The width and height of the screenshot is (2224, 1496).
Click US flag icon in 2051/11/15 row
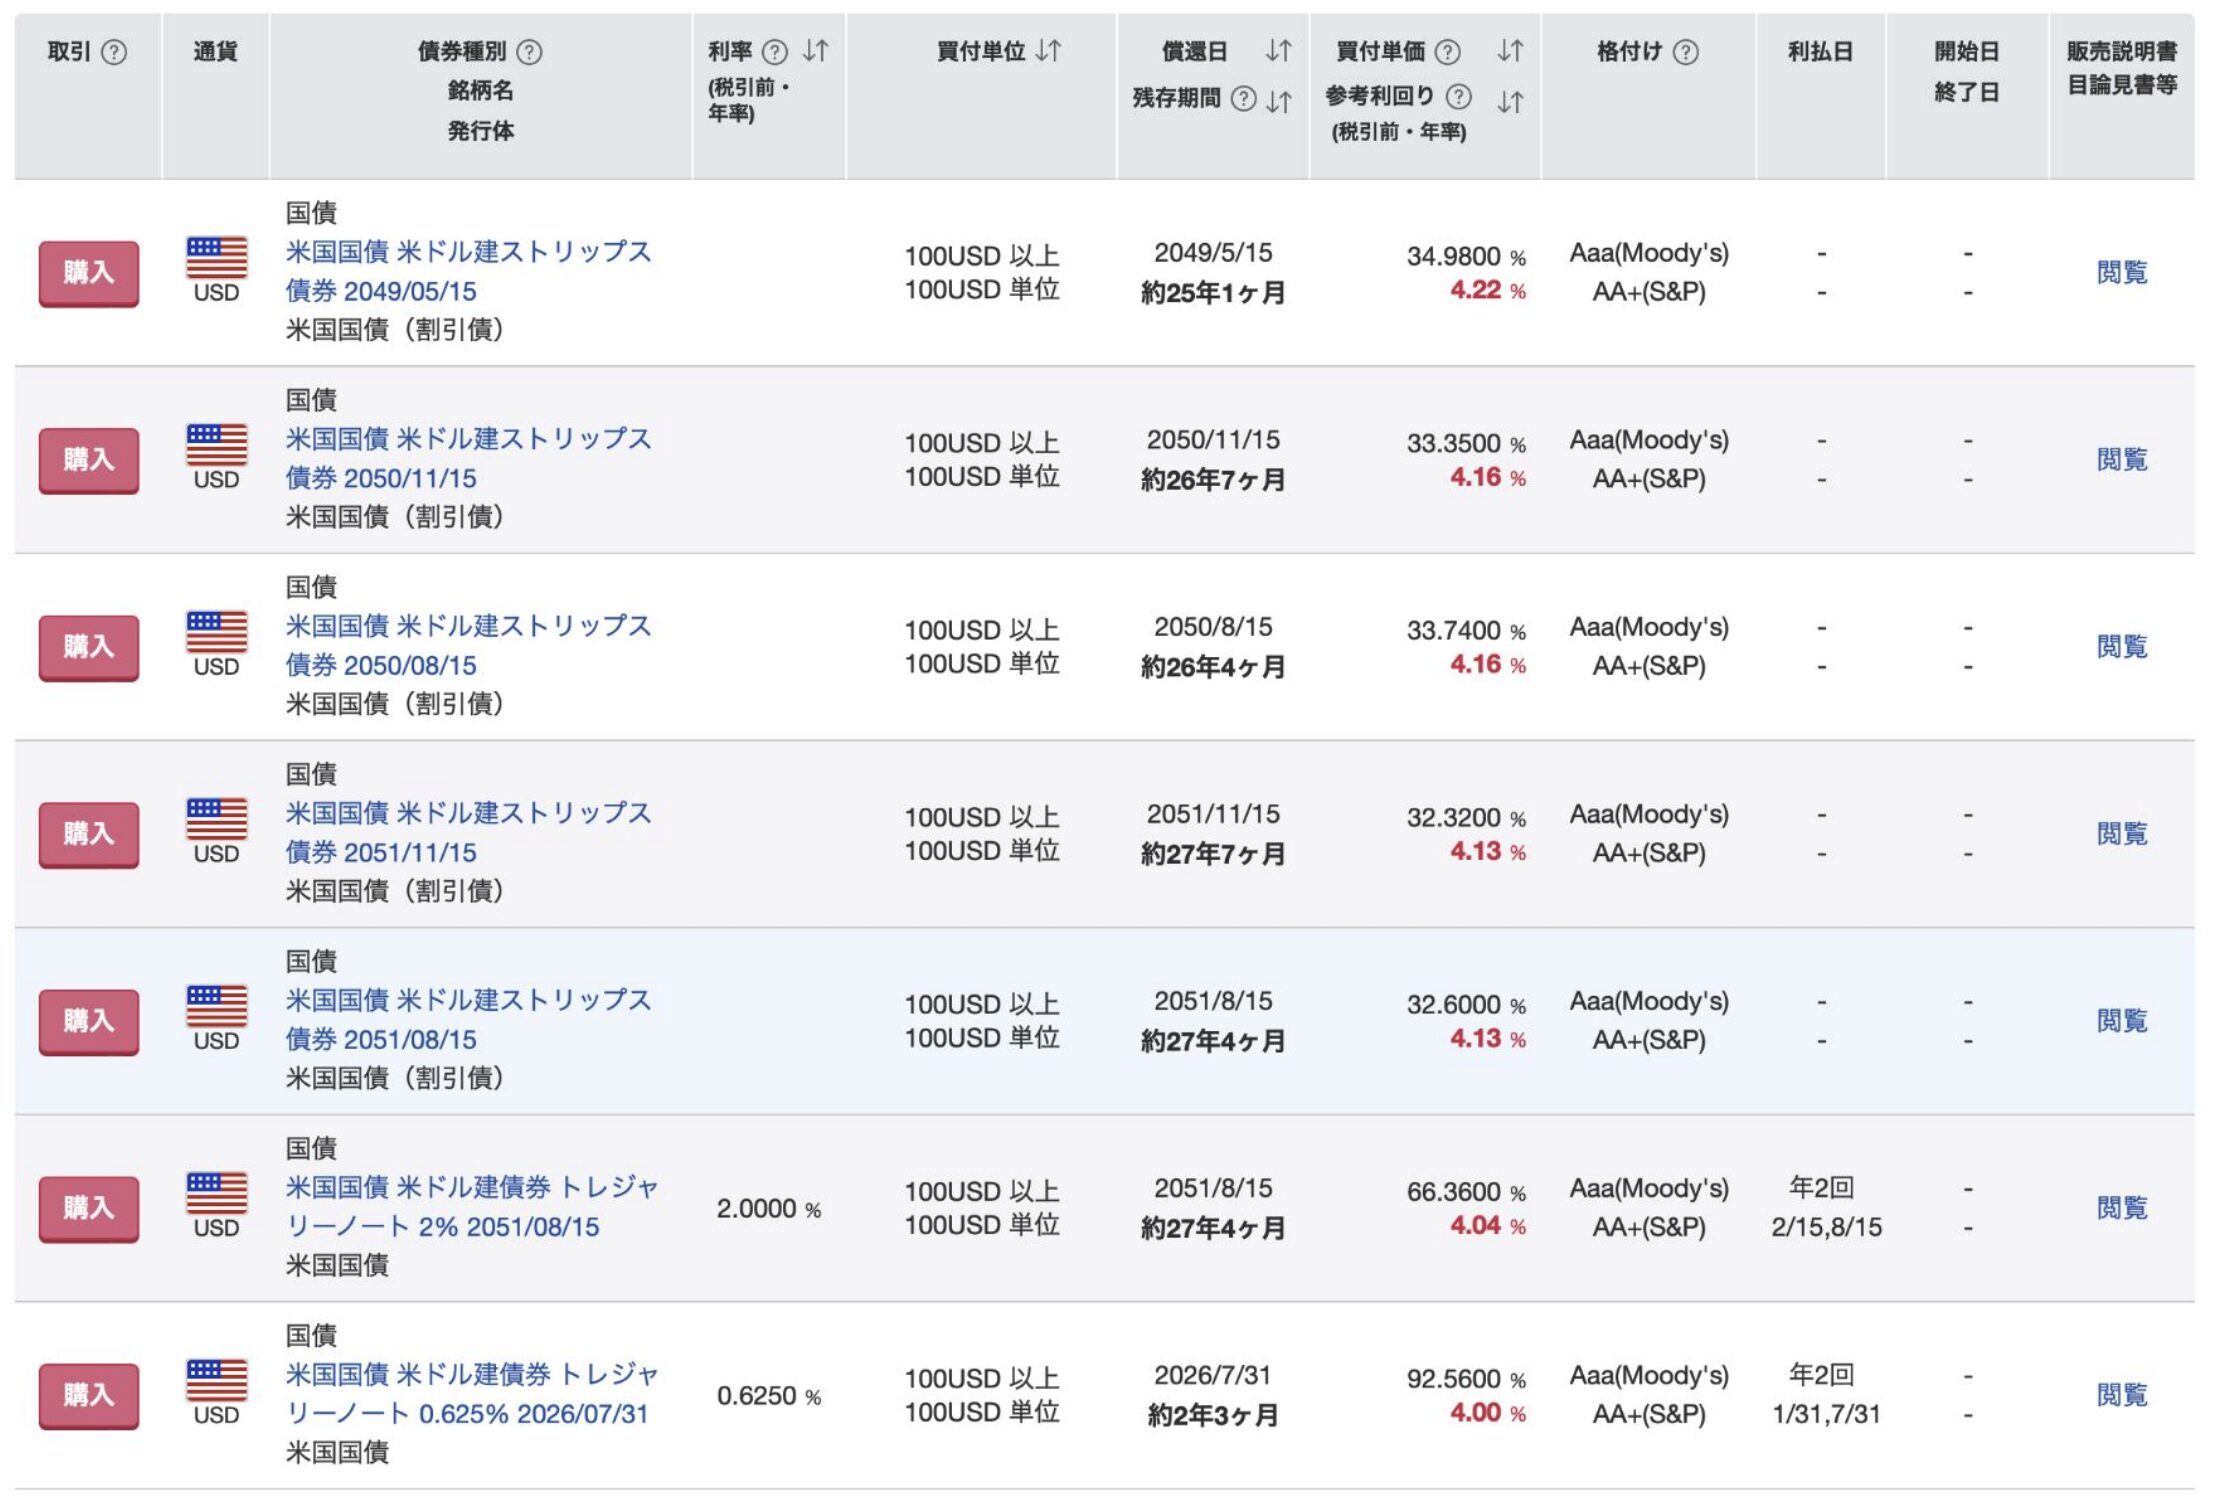(217, 819)
